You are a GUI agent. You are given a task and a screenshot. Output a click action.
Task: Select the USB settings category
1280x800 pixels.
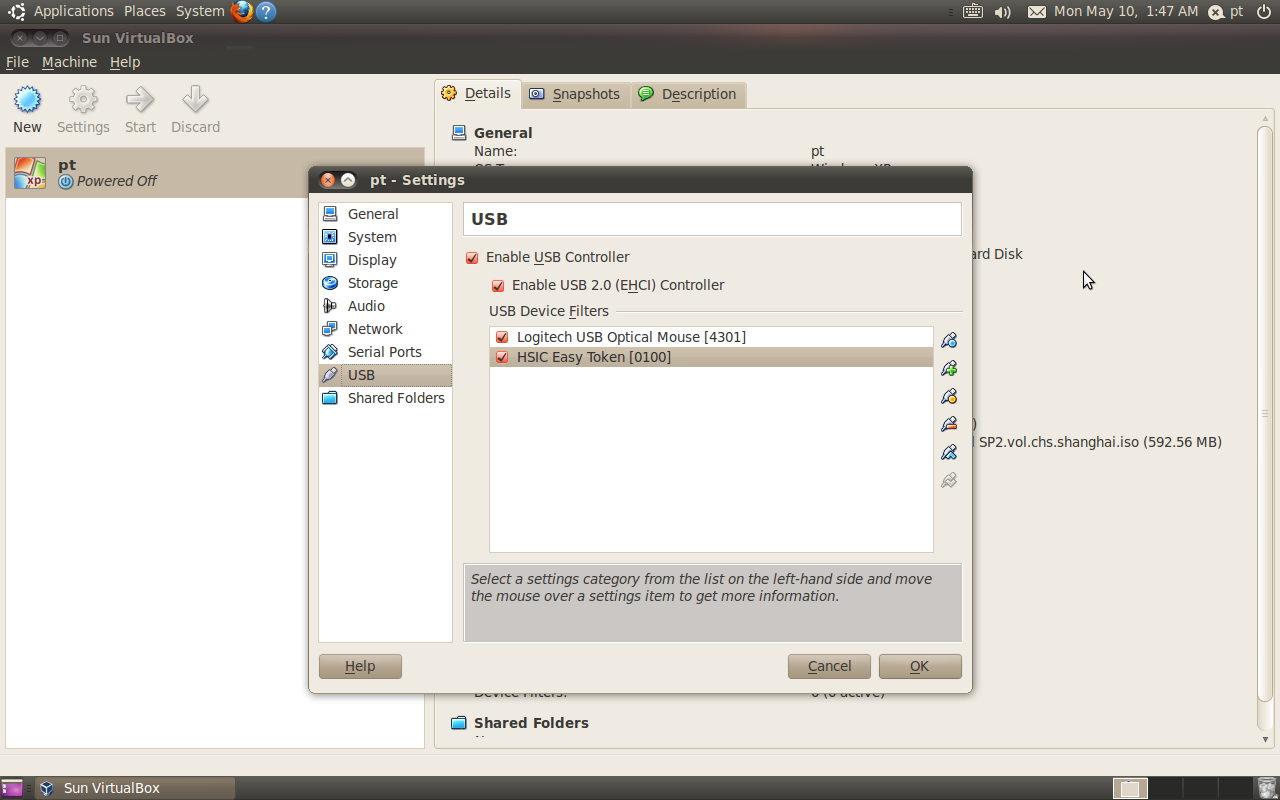pos(385,375)
